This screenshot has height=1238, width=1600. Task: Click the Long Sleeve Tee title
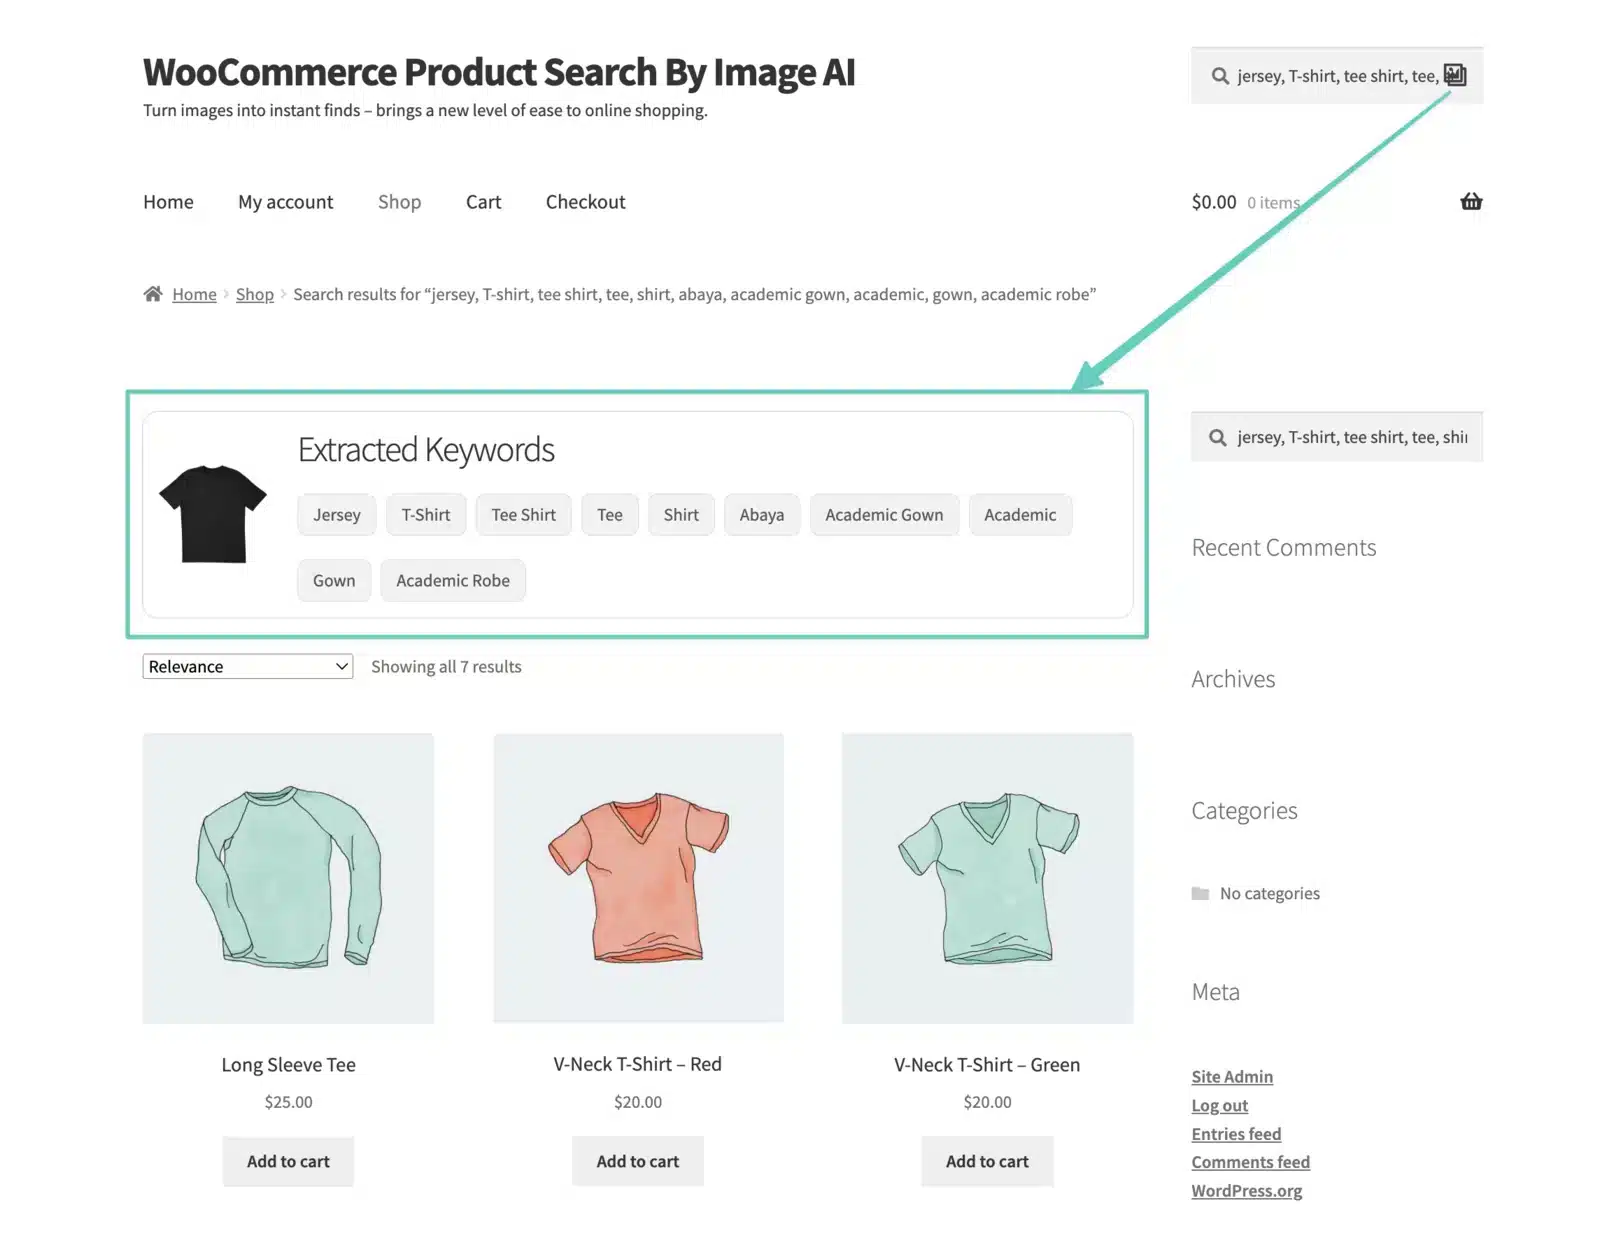[288, 1065]
